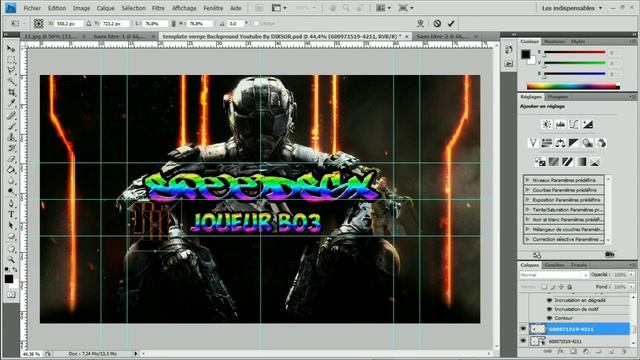Select the Lasso tool
The image size is (640, 360).
11,71
